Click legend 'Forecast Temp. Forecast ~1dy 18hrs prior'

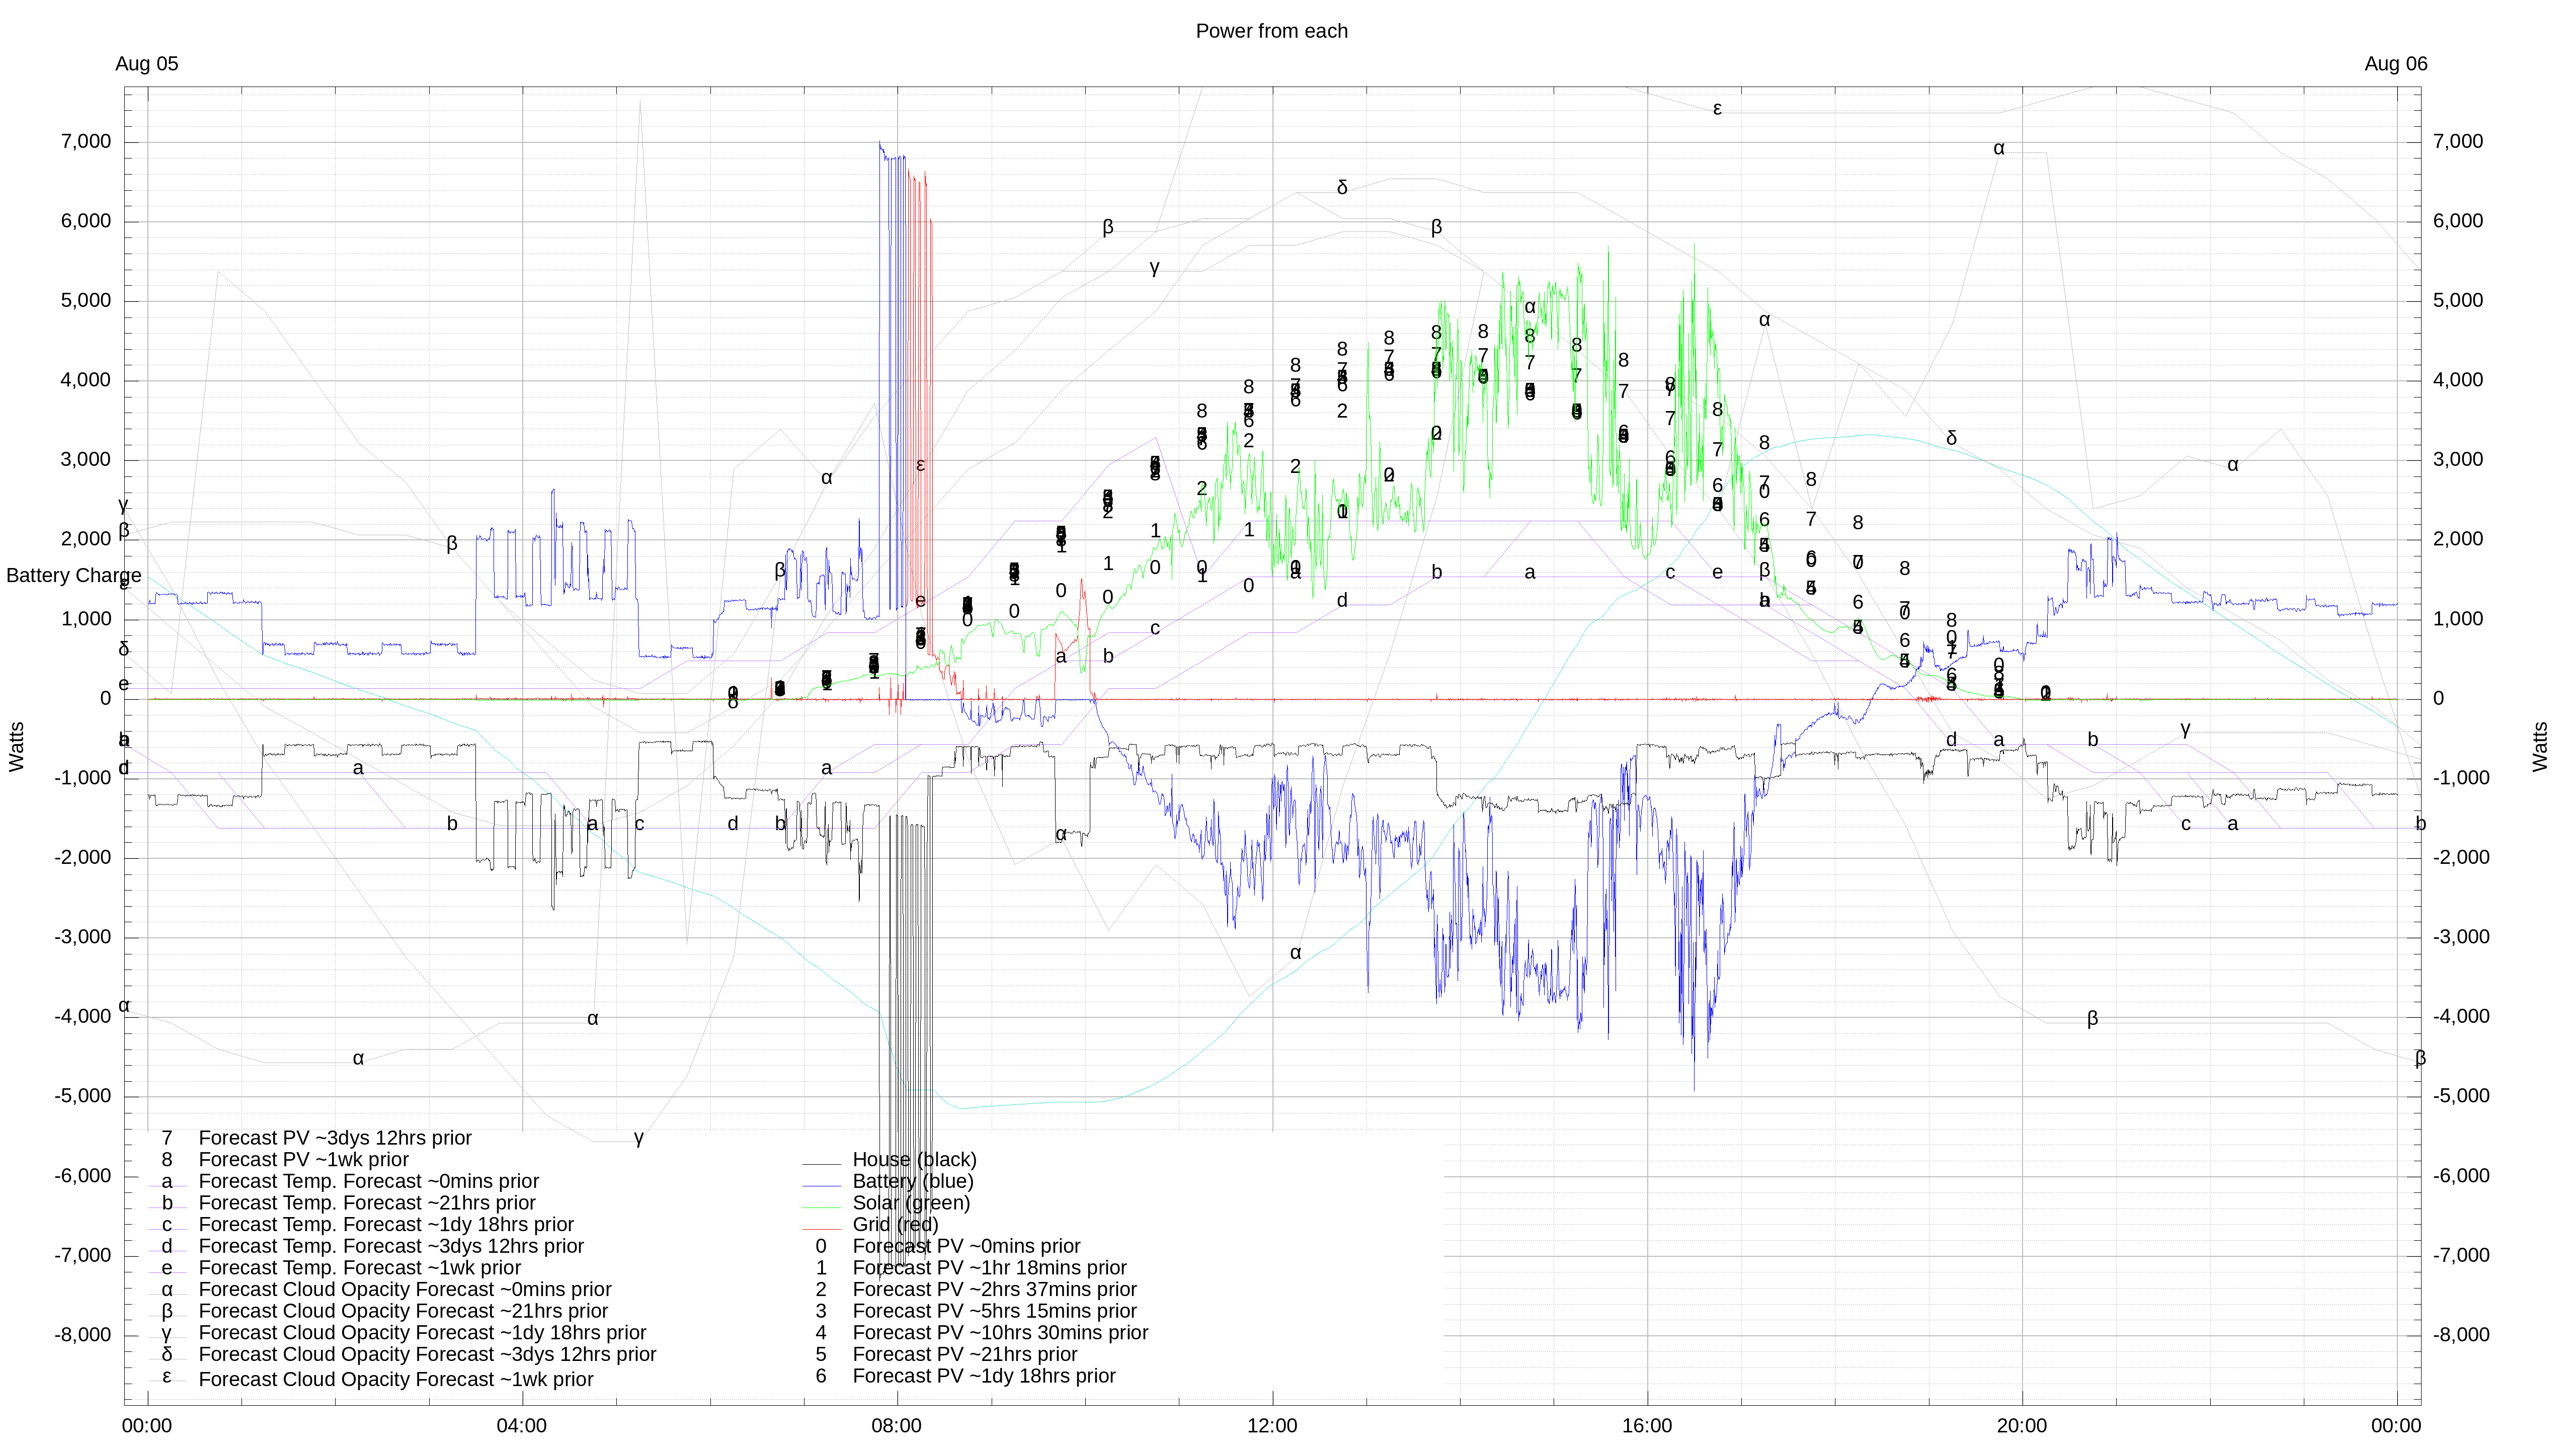pyautogui.click(x=386, y=1224)
